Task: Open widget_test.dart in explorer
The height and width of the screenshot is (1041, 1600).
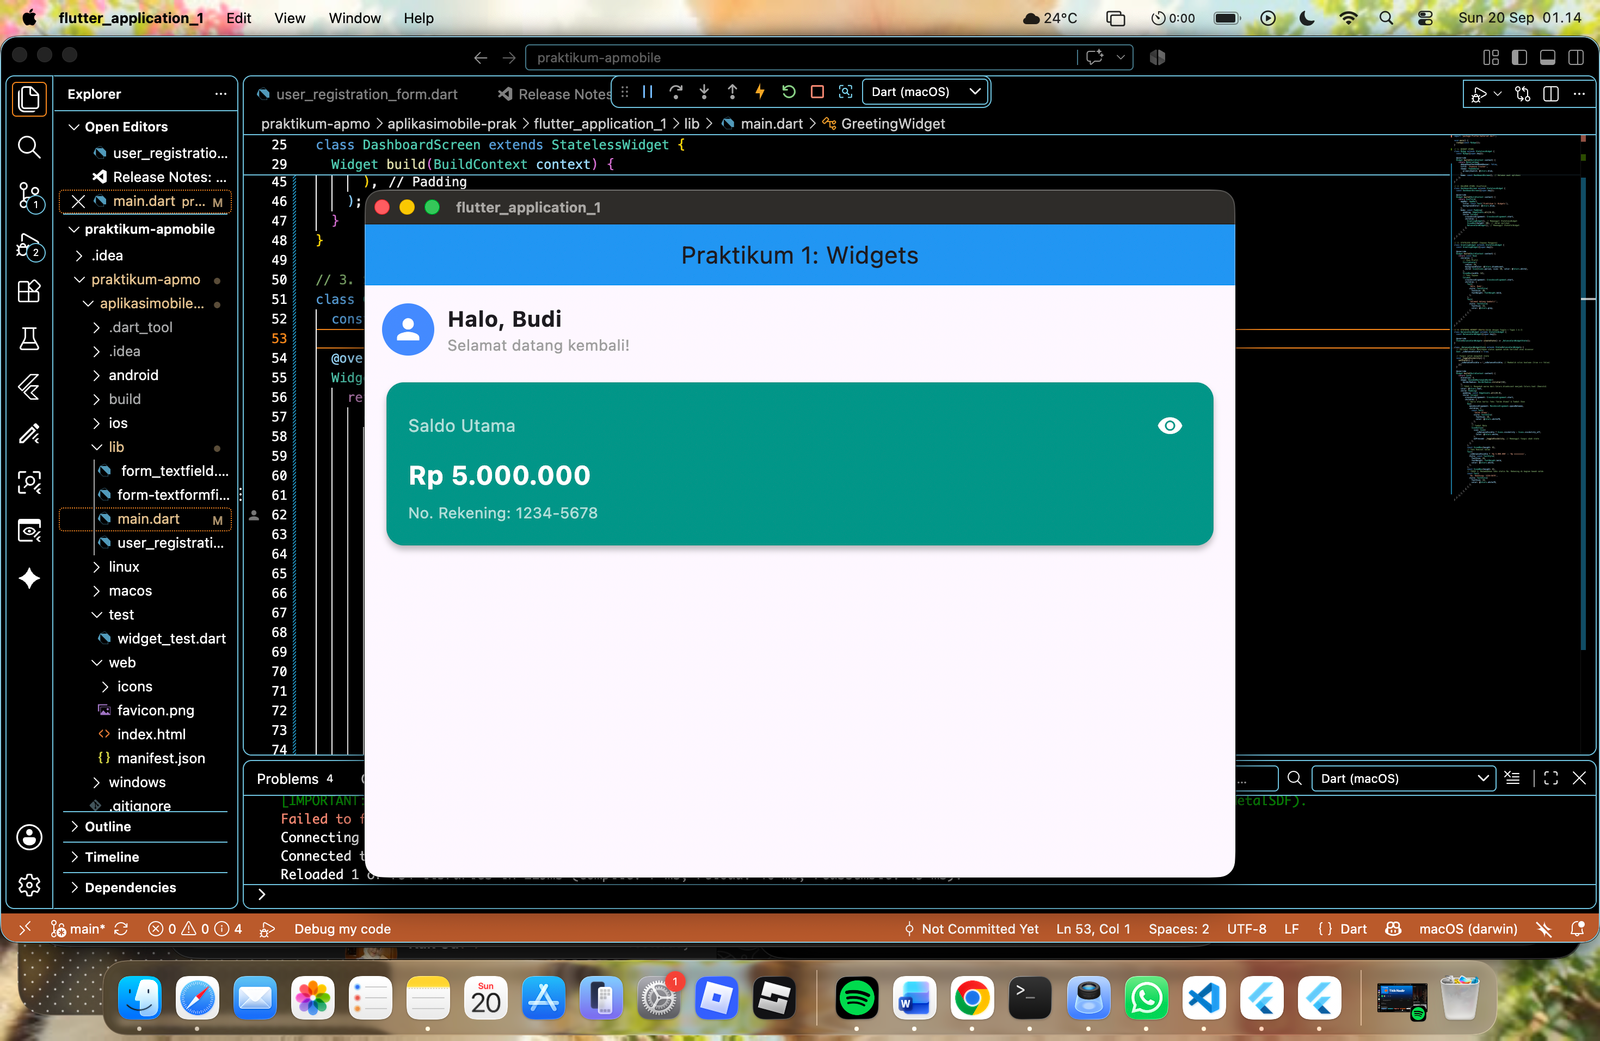Action: tap(171, 639)
